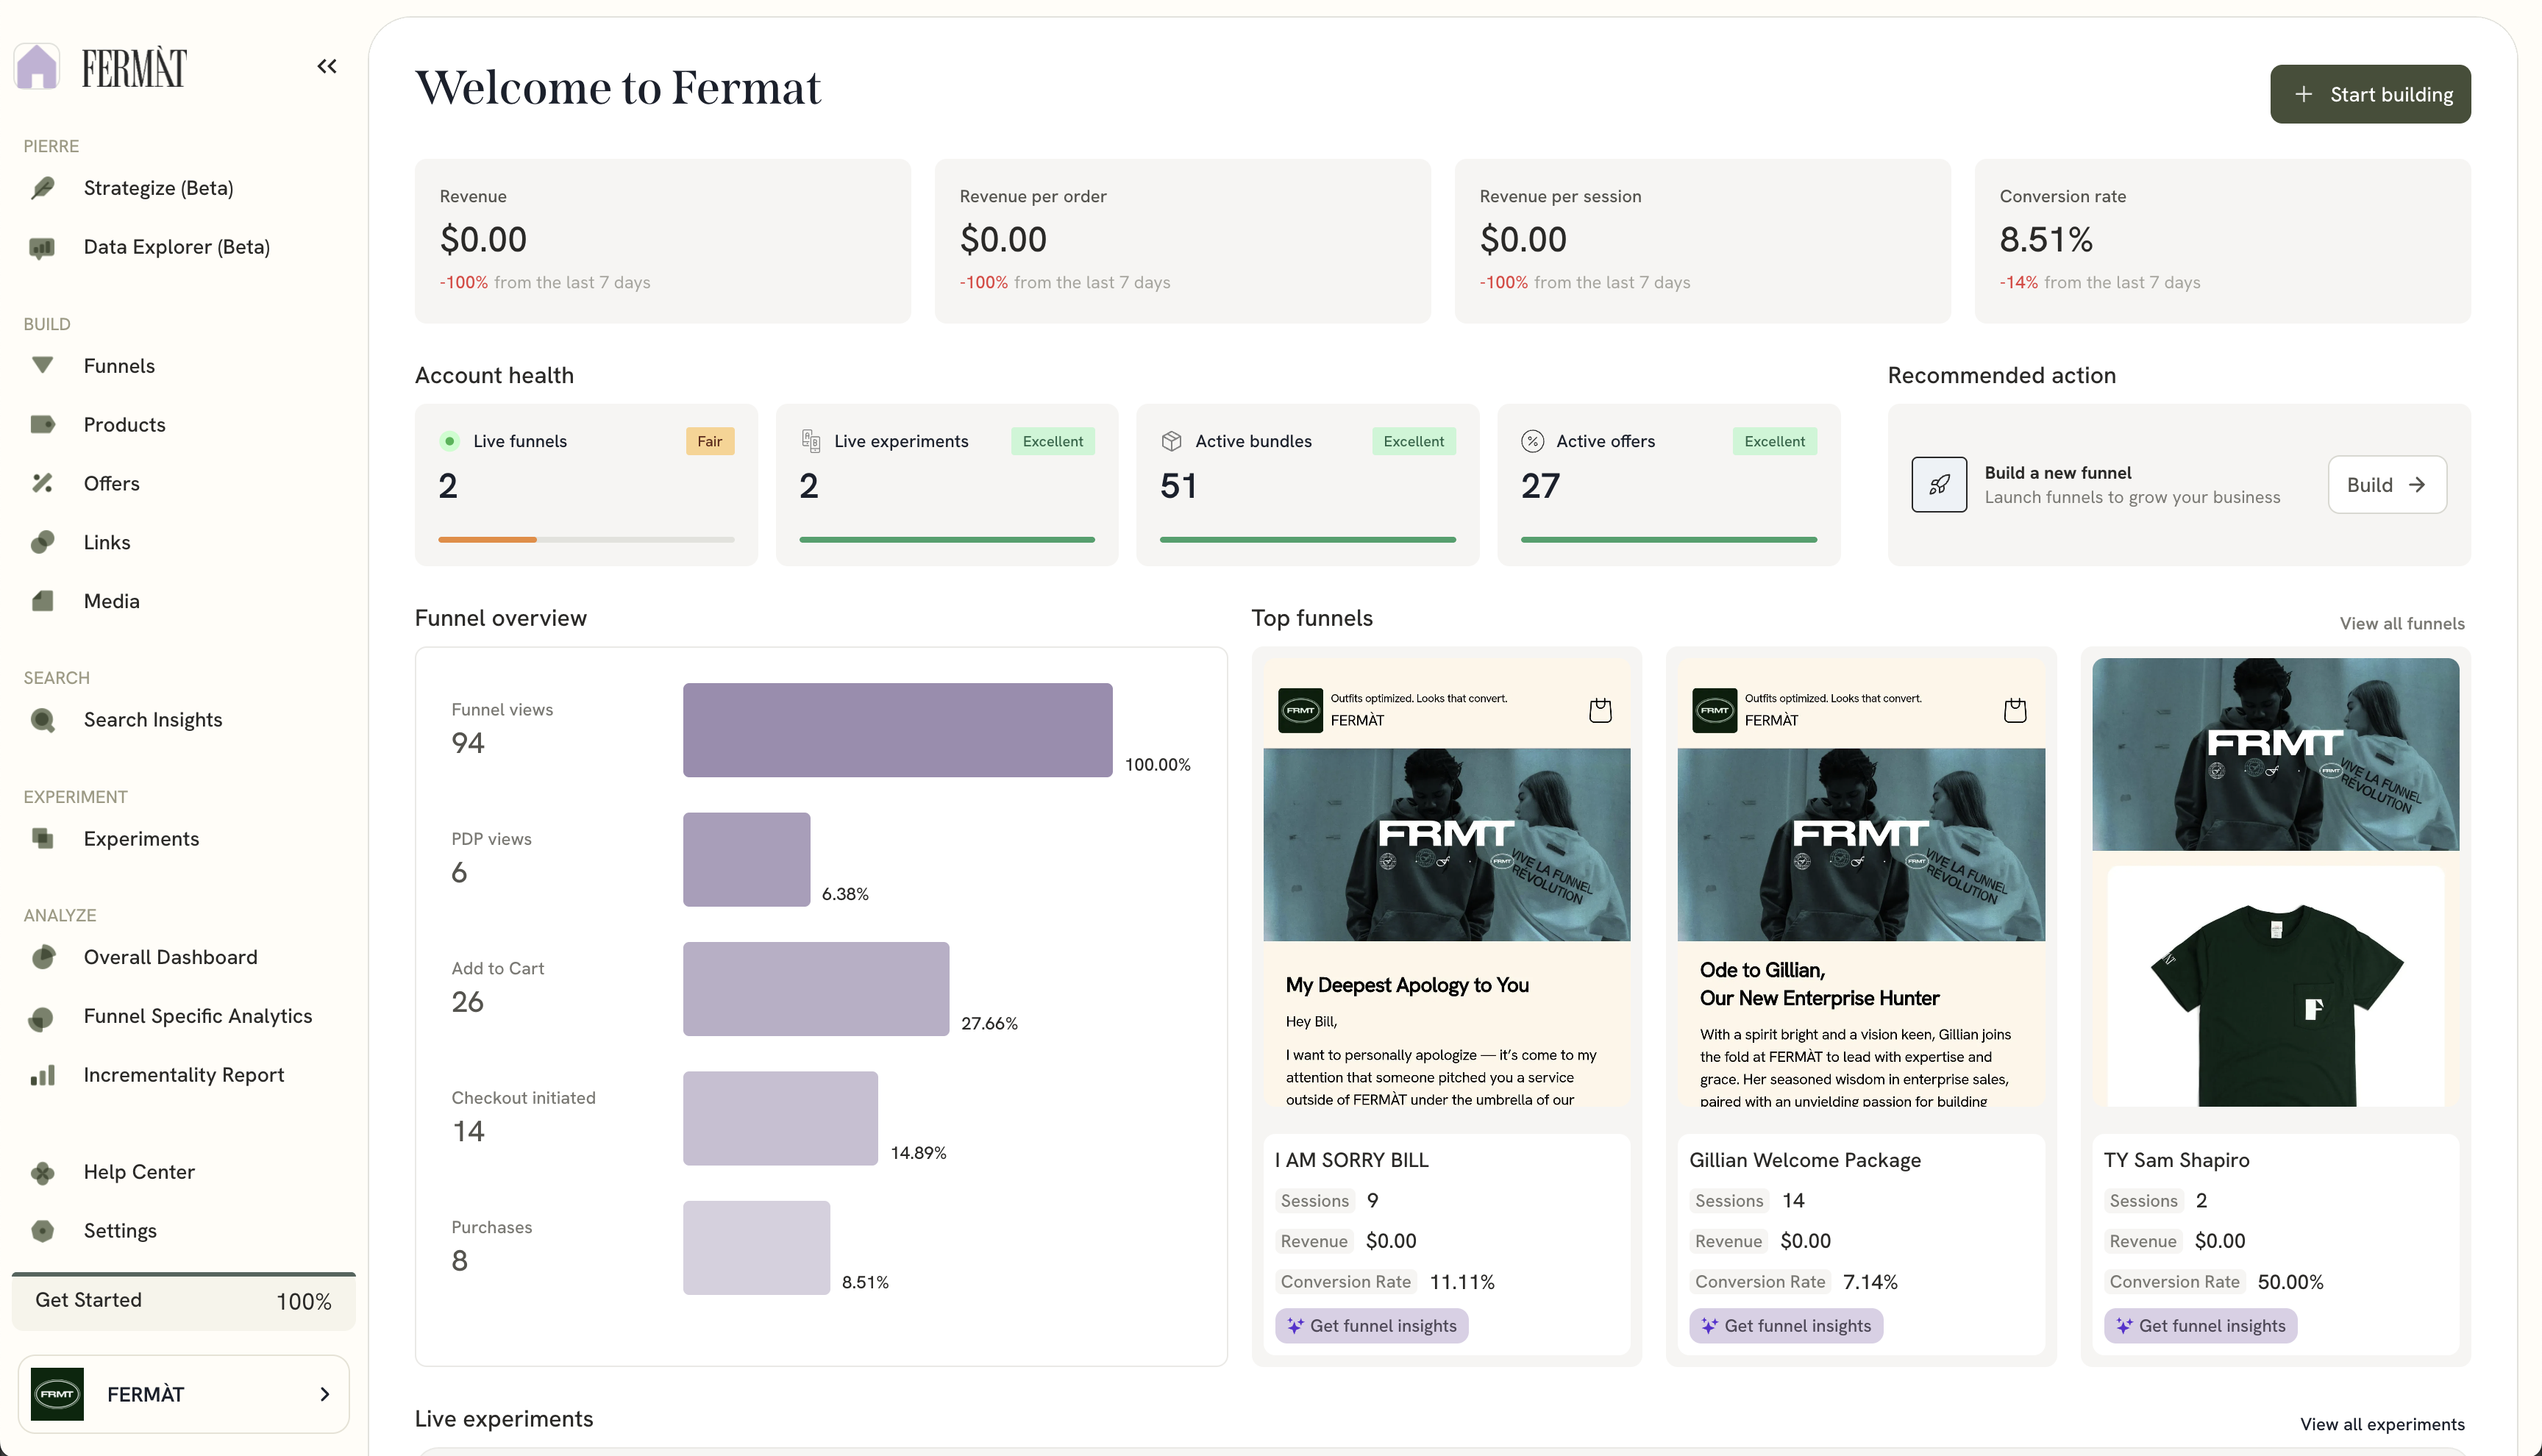
Task: Click the Fermat home logo icon
Action: (37, 67)
